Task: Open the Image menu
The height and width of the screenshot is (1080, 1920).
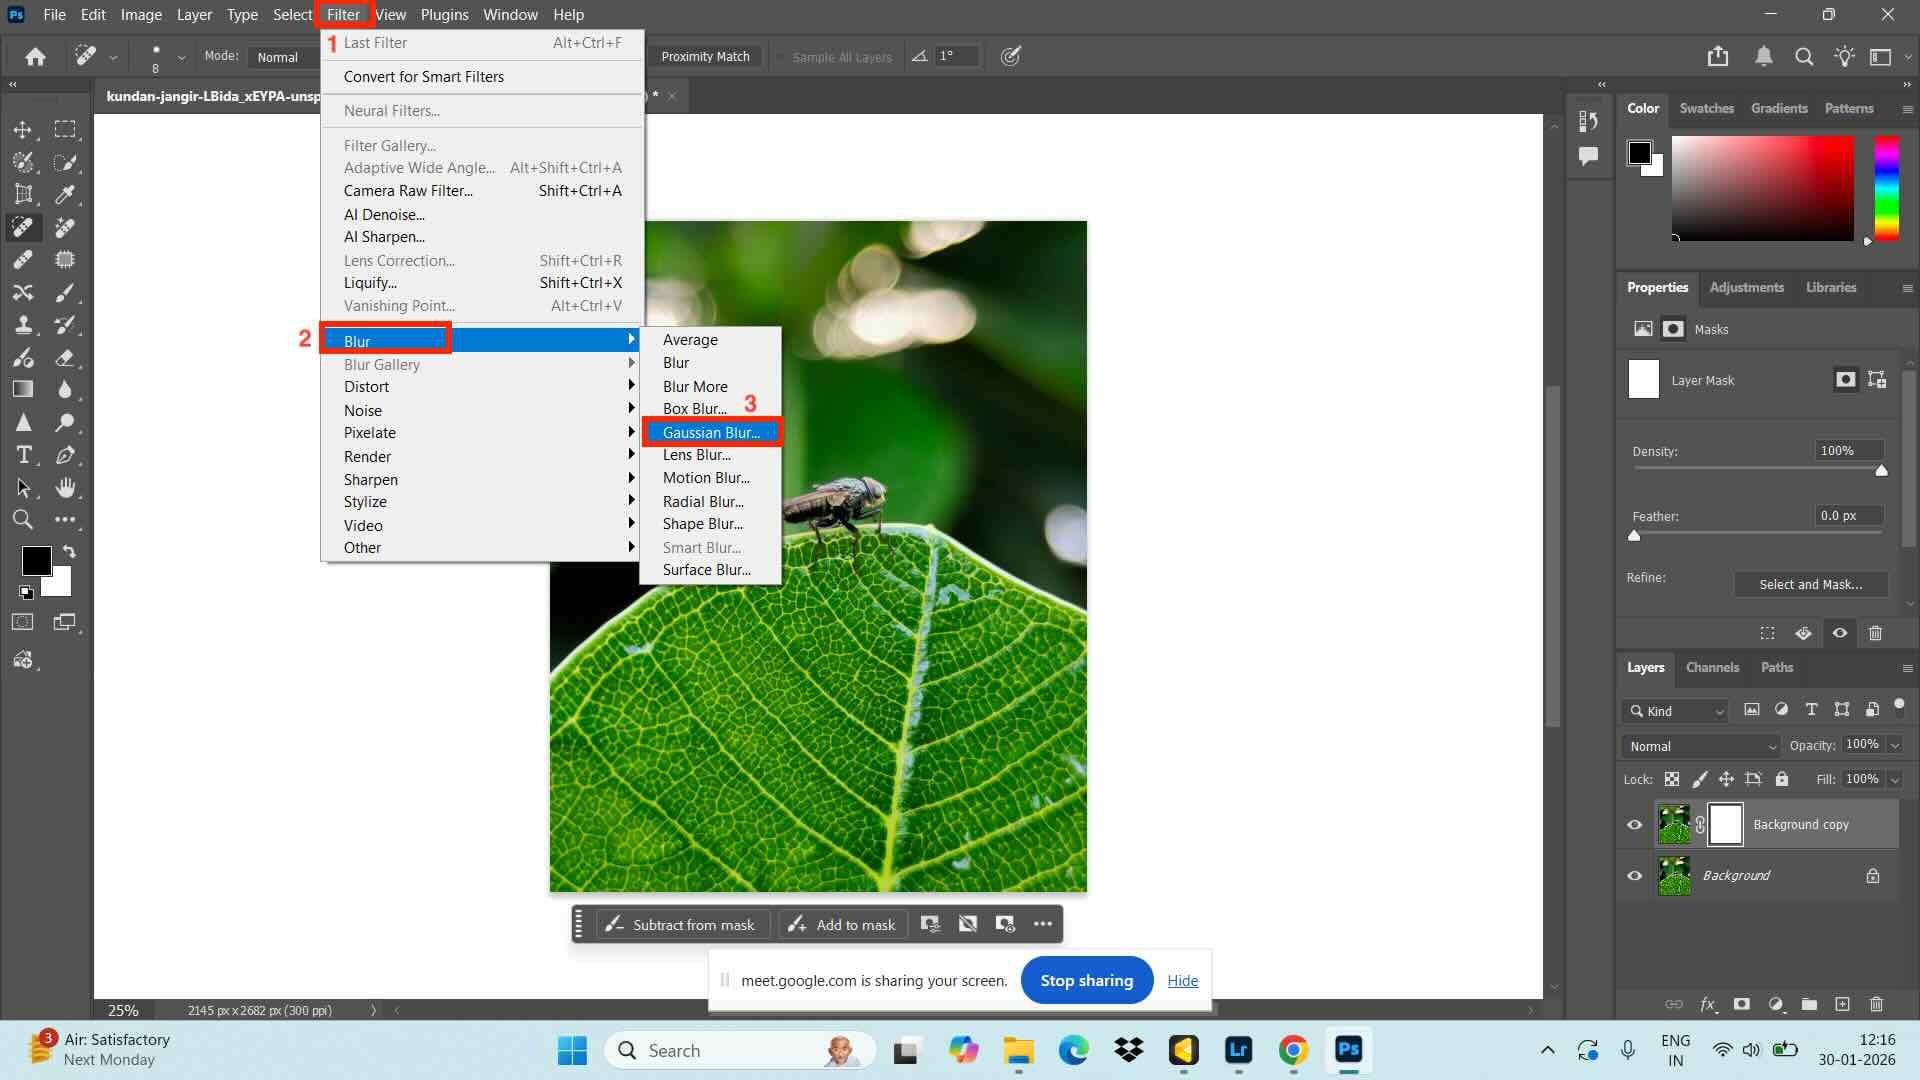Action: click(x=140, y=14)
